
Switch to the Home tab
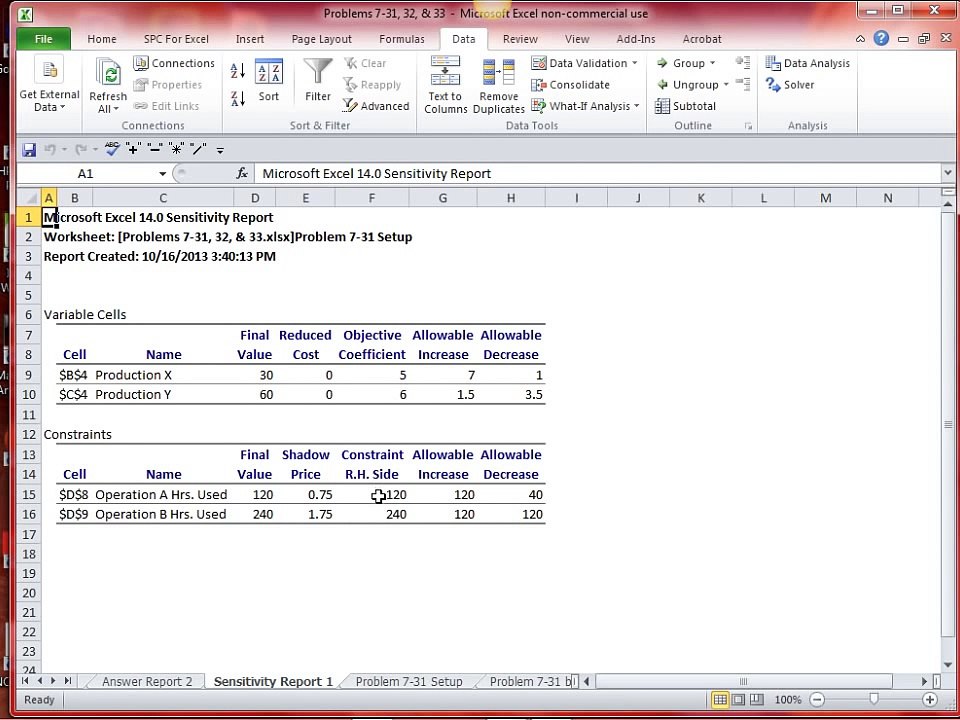click(102, 39)
